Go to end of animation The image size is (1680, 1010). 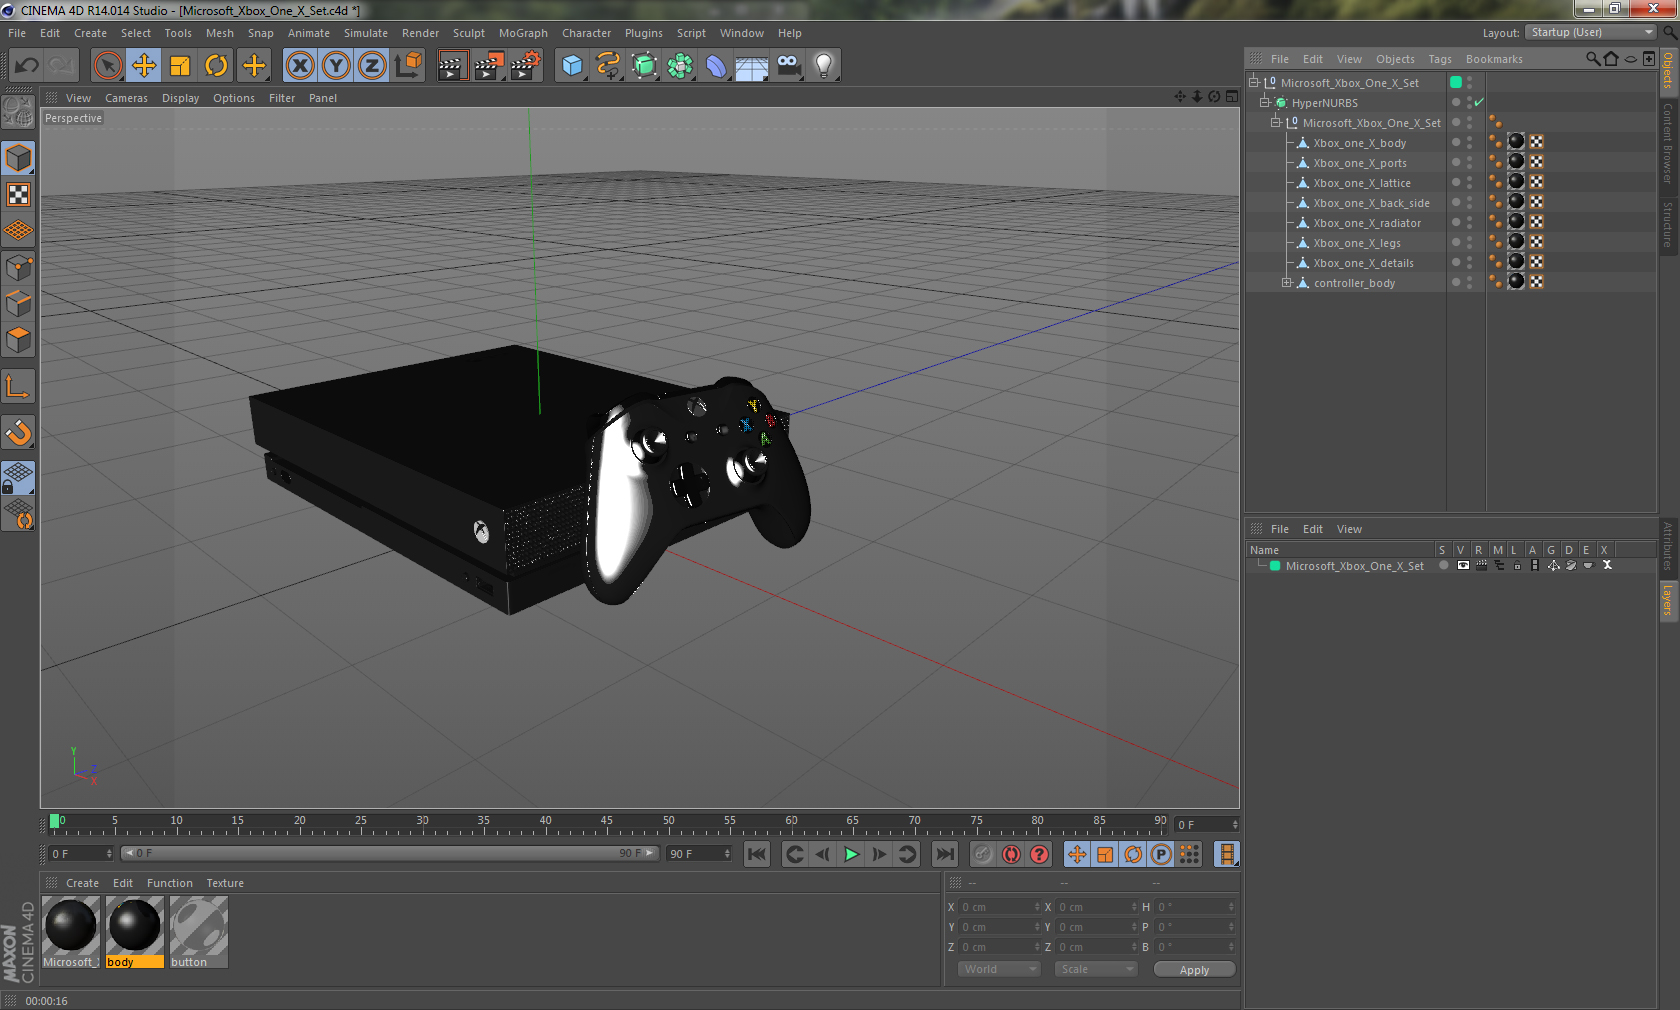pyautogui.click(x=945, y=854)
